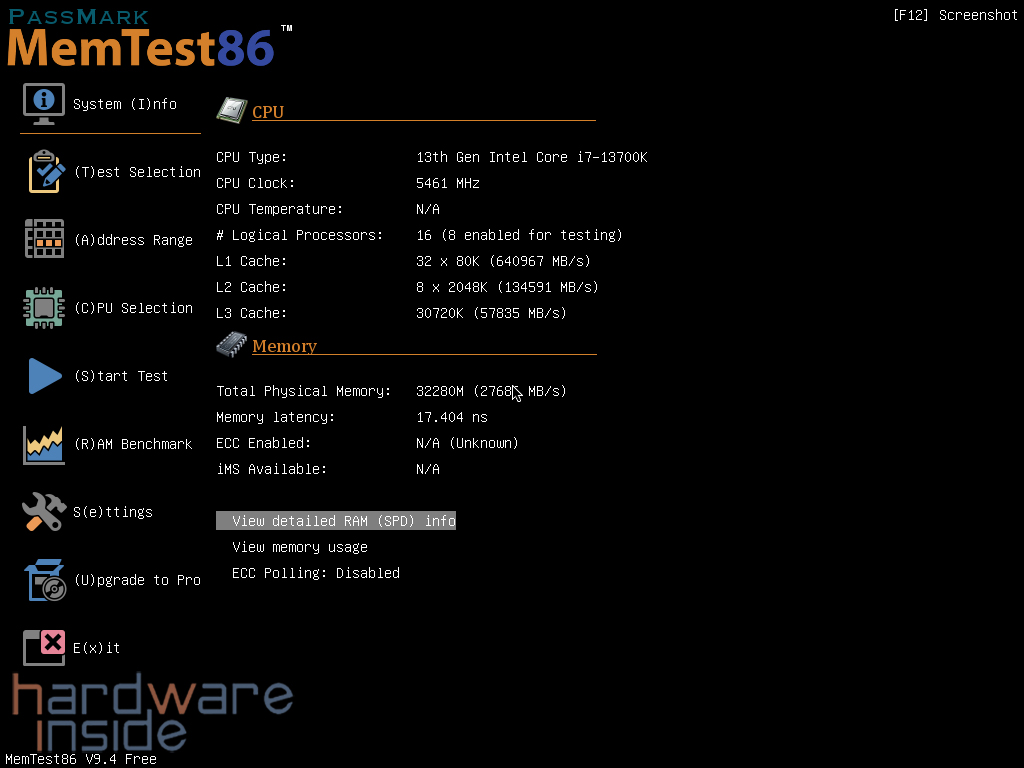The width and height of the screenshot is (1024, 768).
Task: Click the L1 Cache value 32 x 80K
Action: pos(503,261)
